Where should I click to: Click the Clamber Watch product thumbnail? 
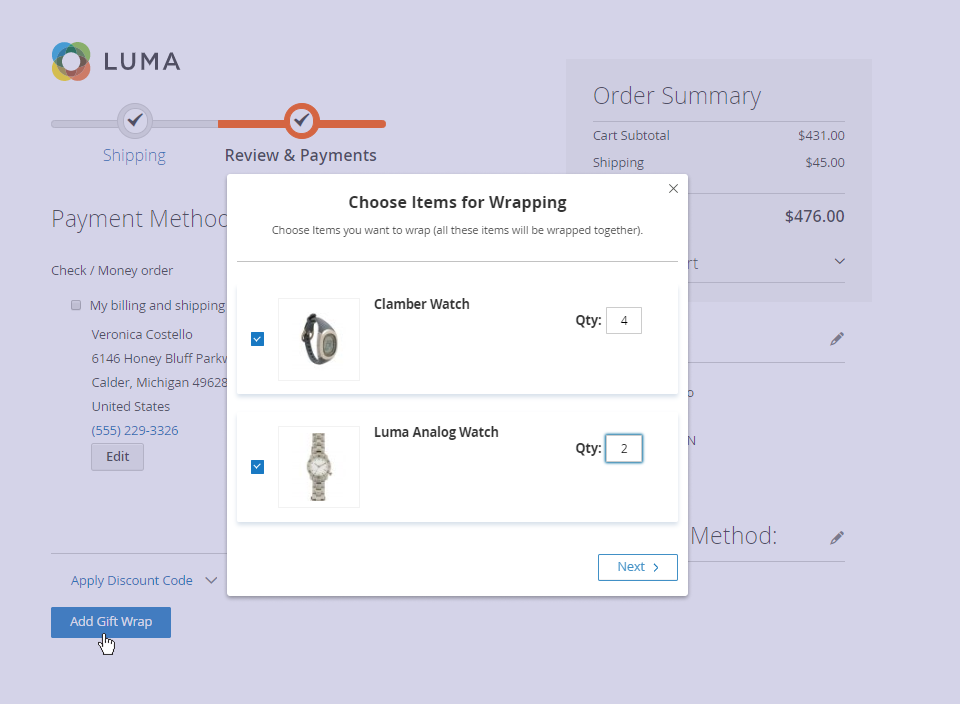(319, 339)
